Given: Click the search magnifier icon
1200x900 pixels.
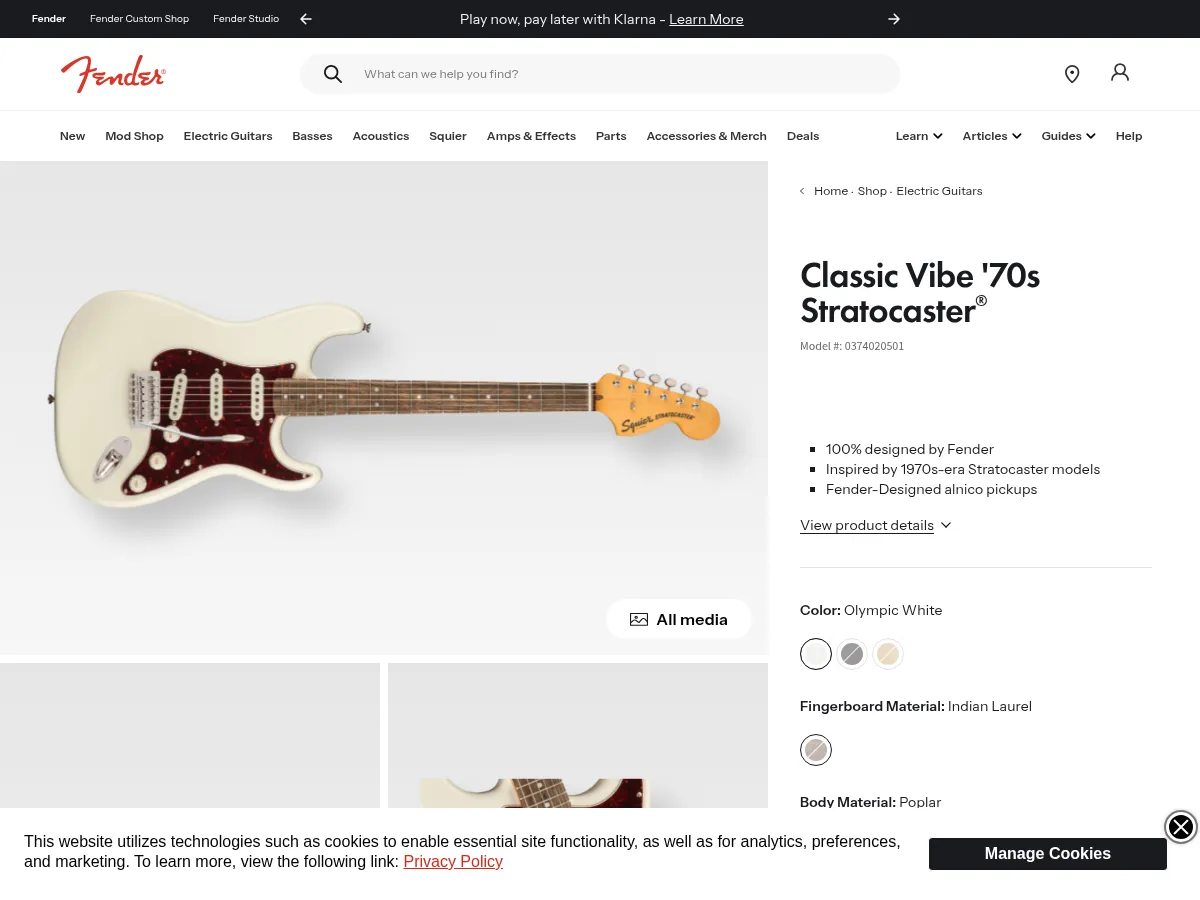Looking at the screenshot, I should 333,74.
